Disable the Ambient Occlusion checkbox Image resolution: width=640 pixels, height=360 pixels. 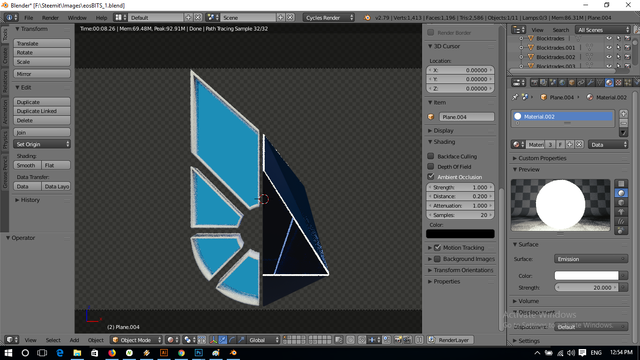pyautogui.click(x=431, y=176)
